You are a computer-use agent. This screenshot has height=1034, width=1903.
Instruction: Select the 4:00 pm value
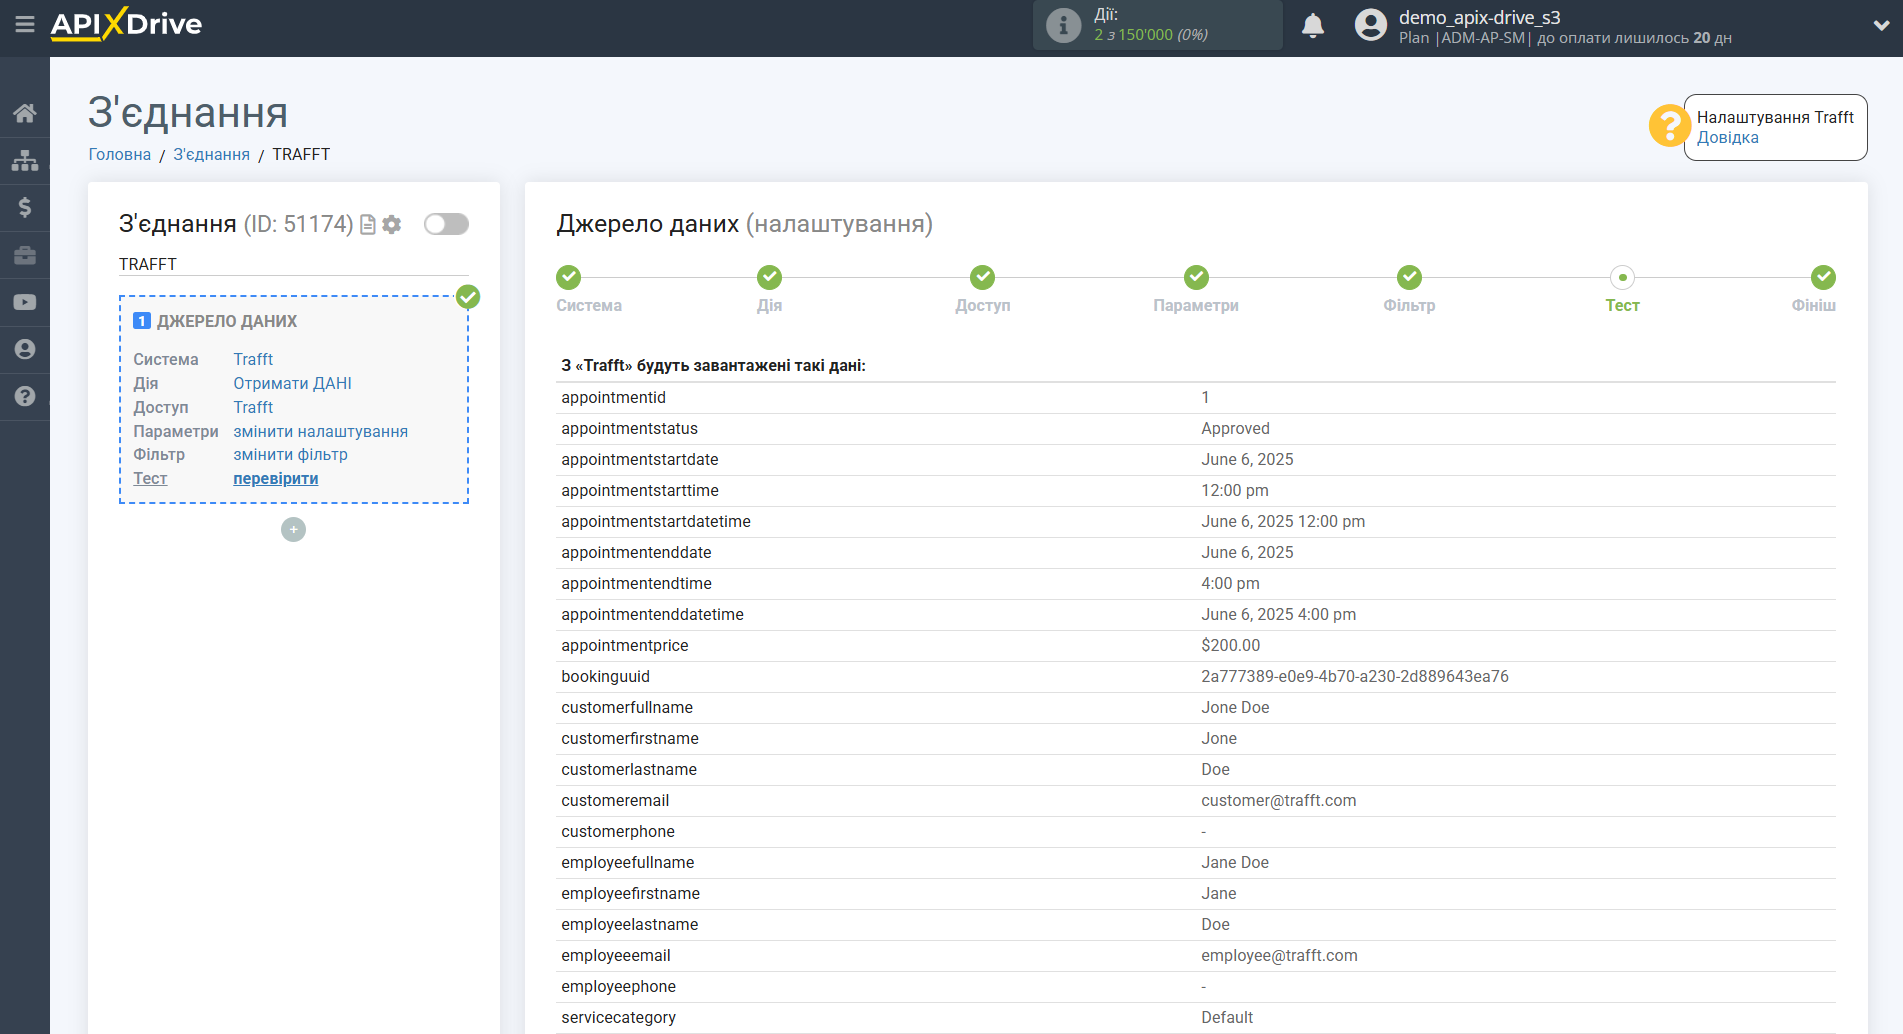[1230, 583]
